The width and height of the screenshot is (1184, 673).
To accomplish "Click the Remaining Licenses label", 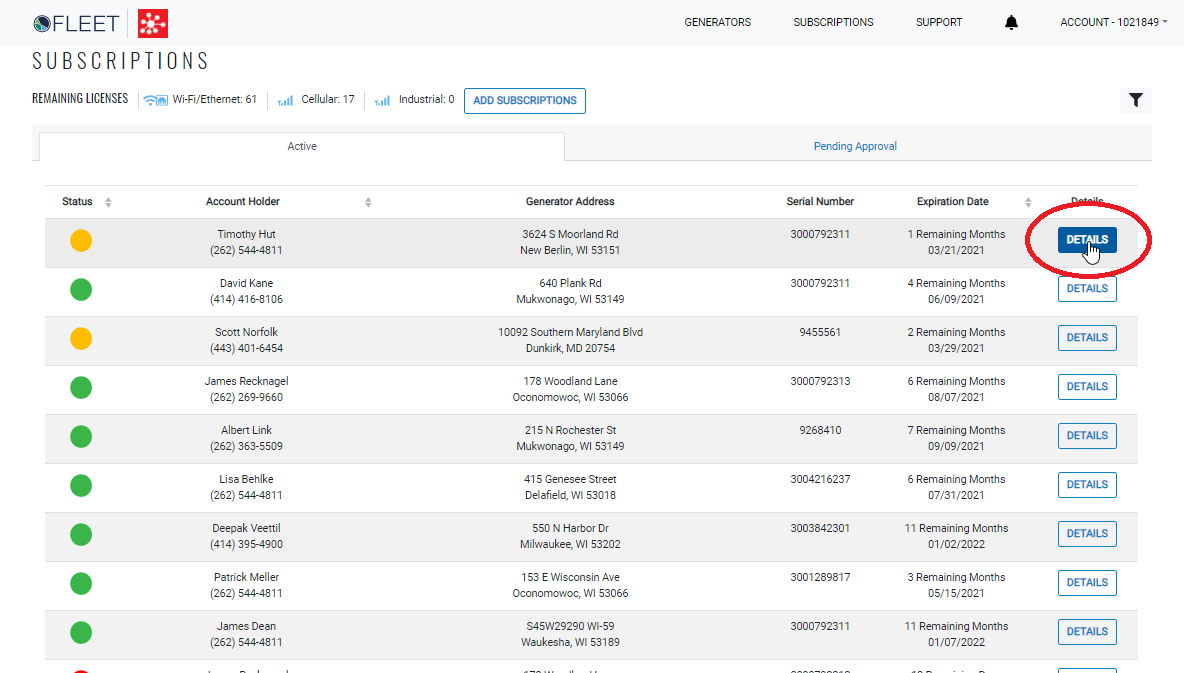I will (80, 99).
